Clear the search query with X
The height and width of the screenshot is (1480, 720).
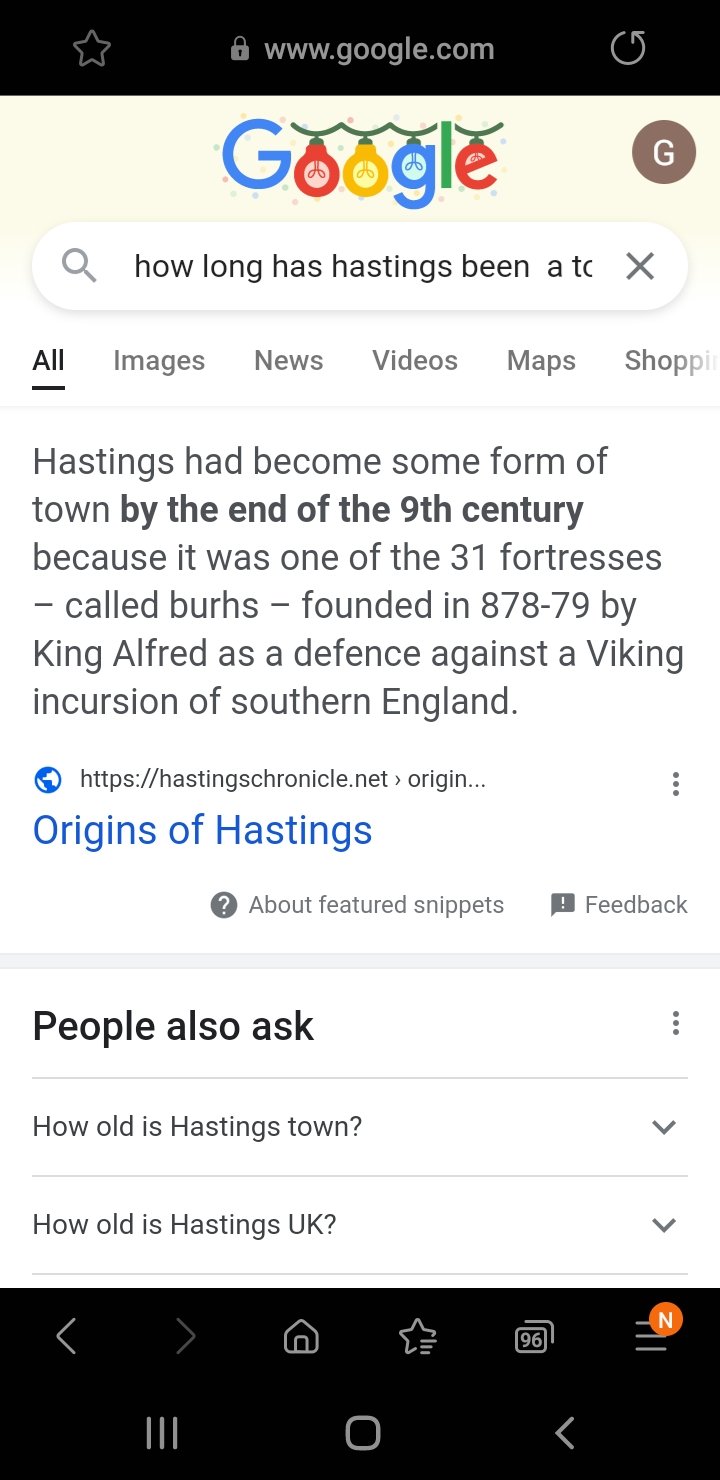click(639, 266)
